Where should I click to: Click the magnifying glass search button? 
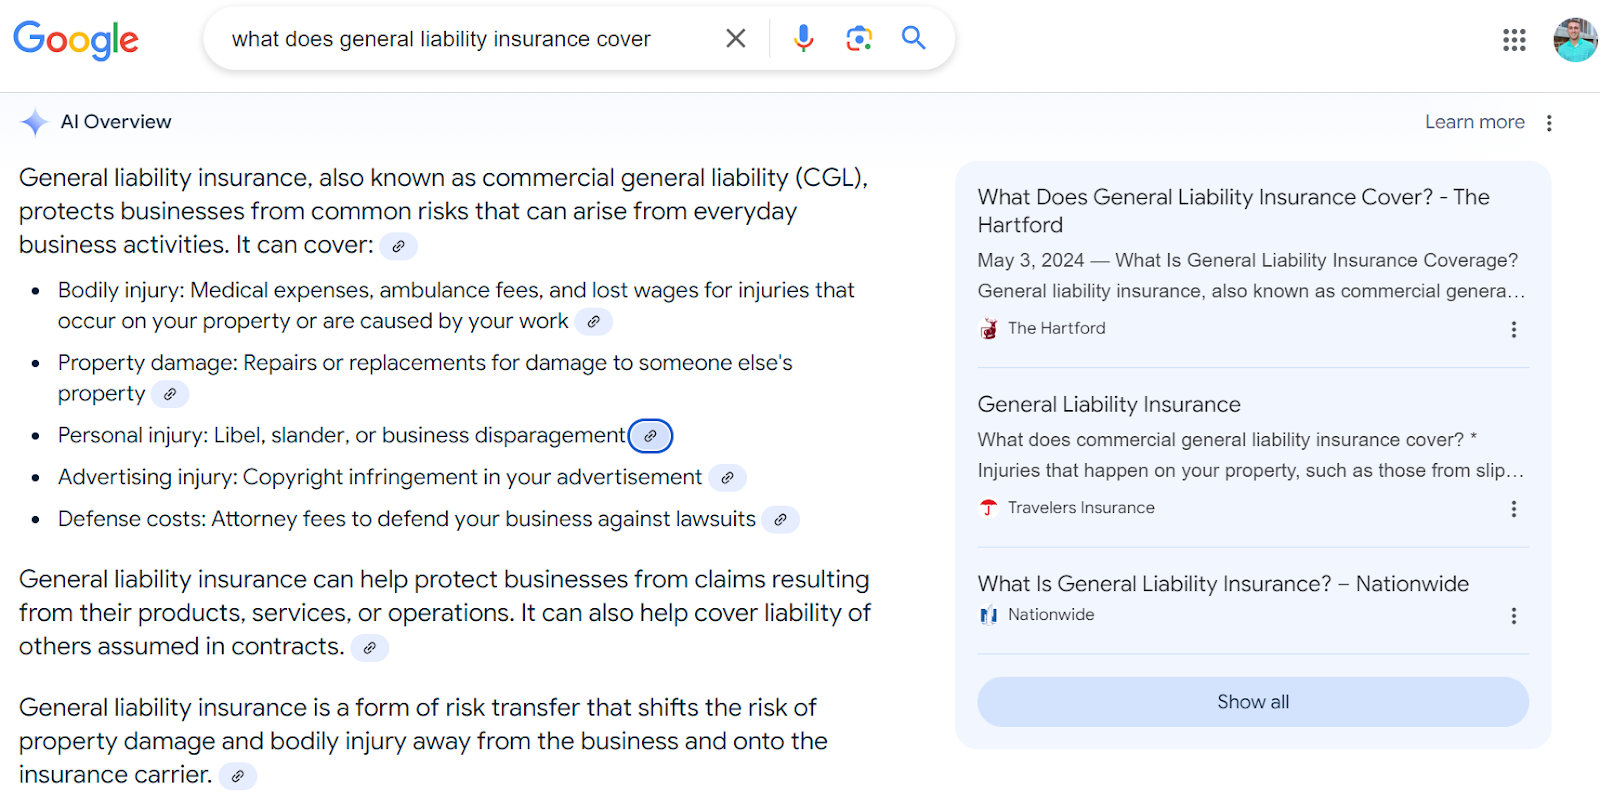(x=913, y=38)
